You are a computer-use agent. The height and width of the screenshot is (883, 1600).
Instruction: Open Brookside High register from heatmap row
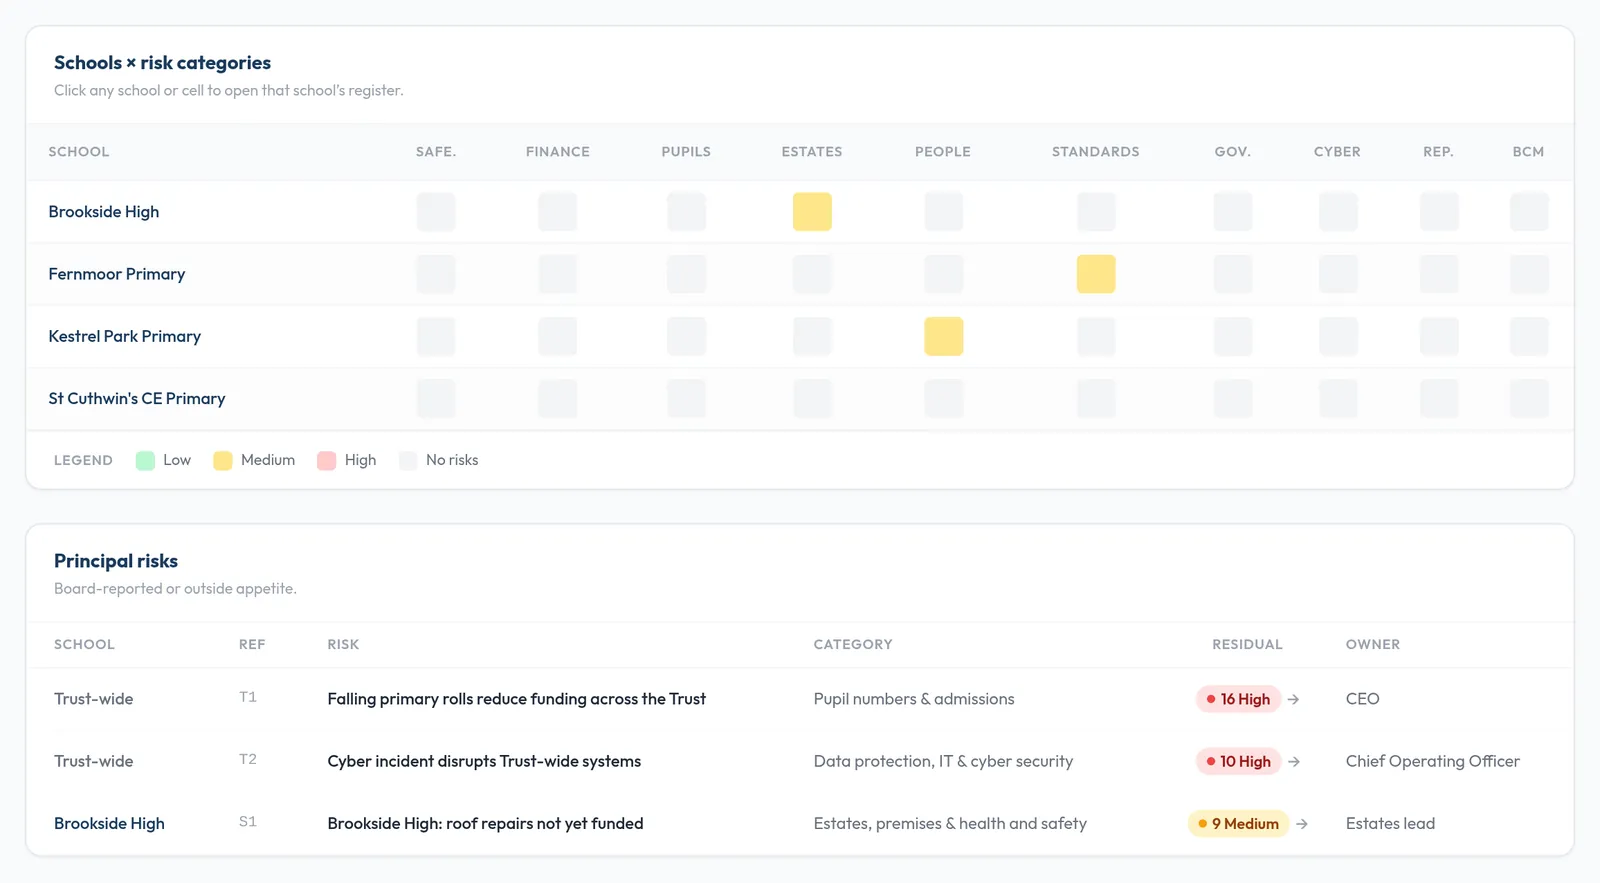(x=104, y=212)
